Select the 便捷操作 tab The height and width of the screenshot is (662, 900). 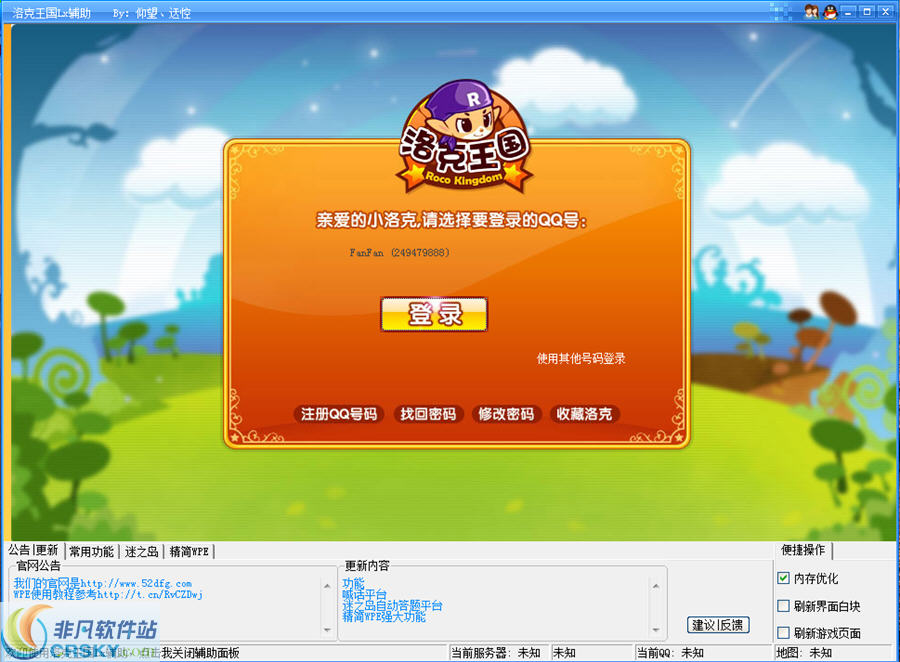coord(803,550)
